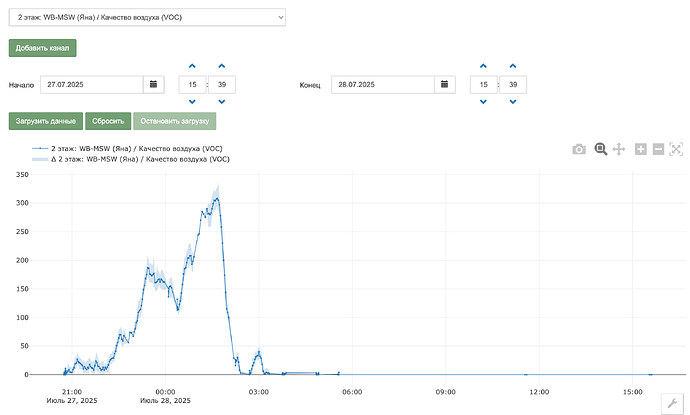Viewport: 690px width, 415px height.
Task: Open the wrench settings icon
Action: pos(672,403)
